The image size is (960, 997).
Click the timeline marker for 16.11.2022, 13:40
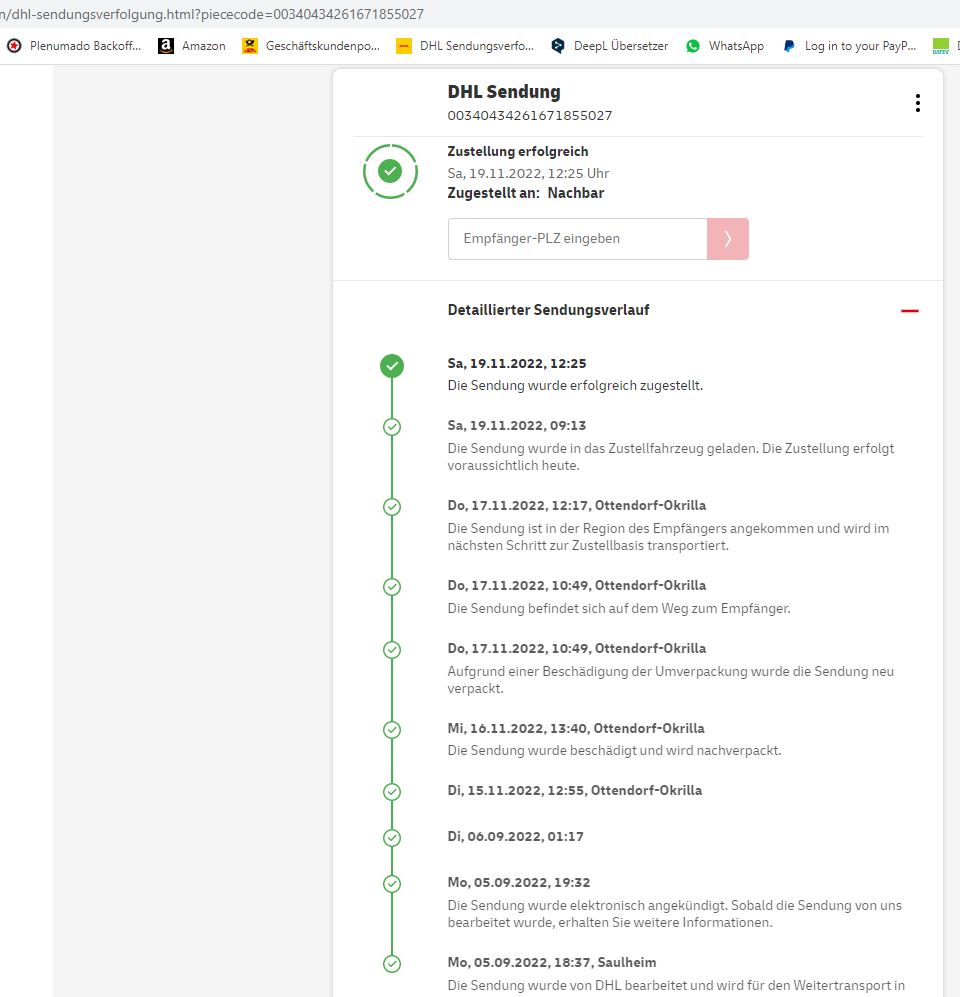pos(392,729)
